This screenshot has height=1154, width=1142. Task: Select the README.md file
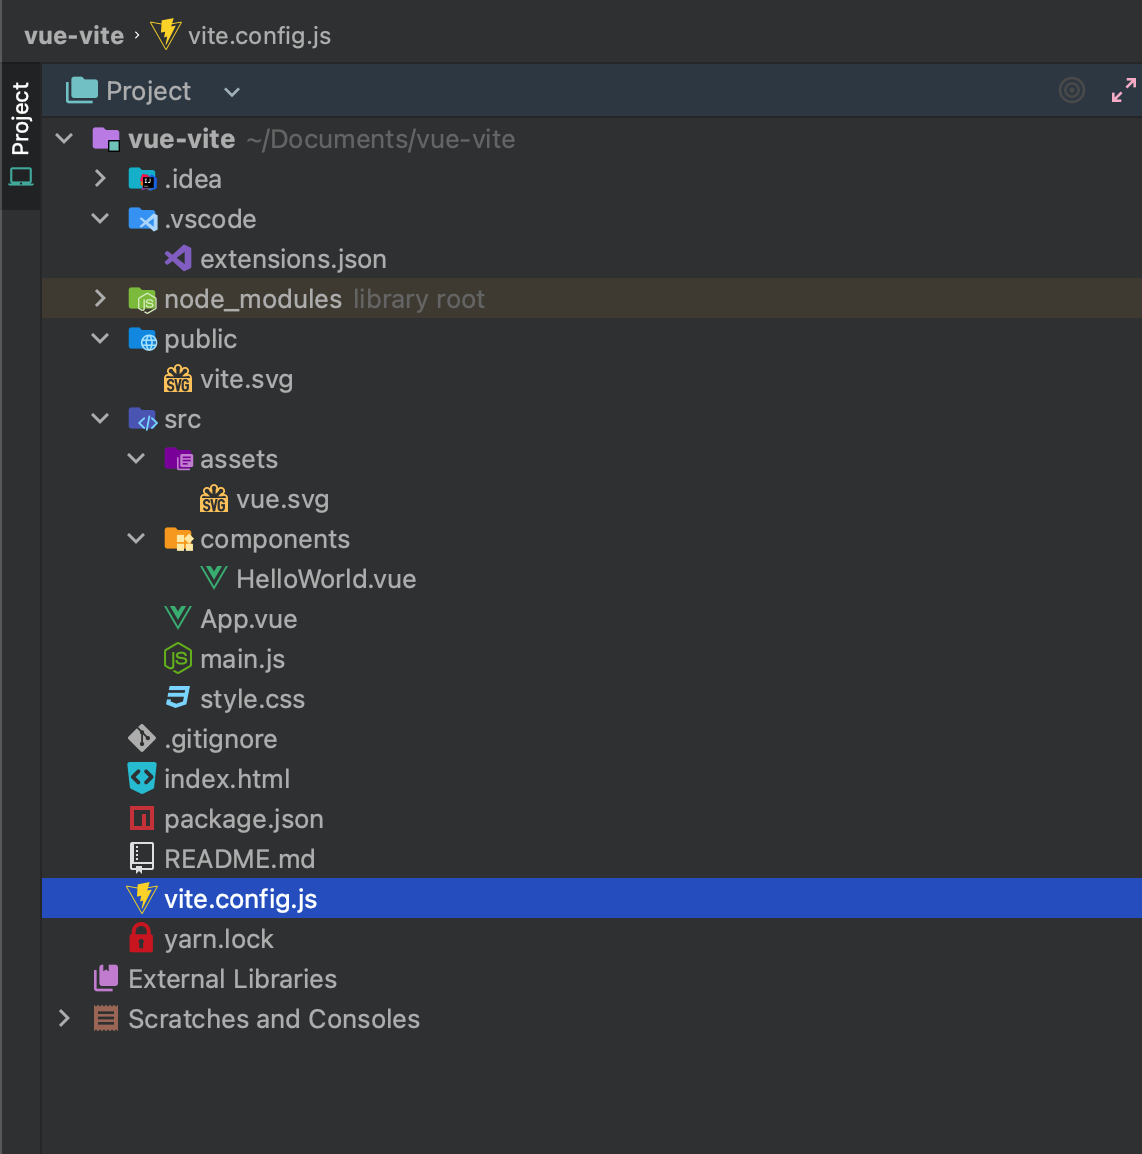(240, 858)
